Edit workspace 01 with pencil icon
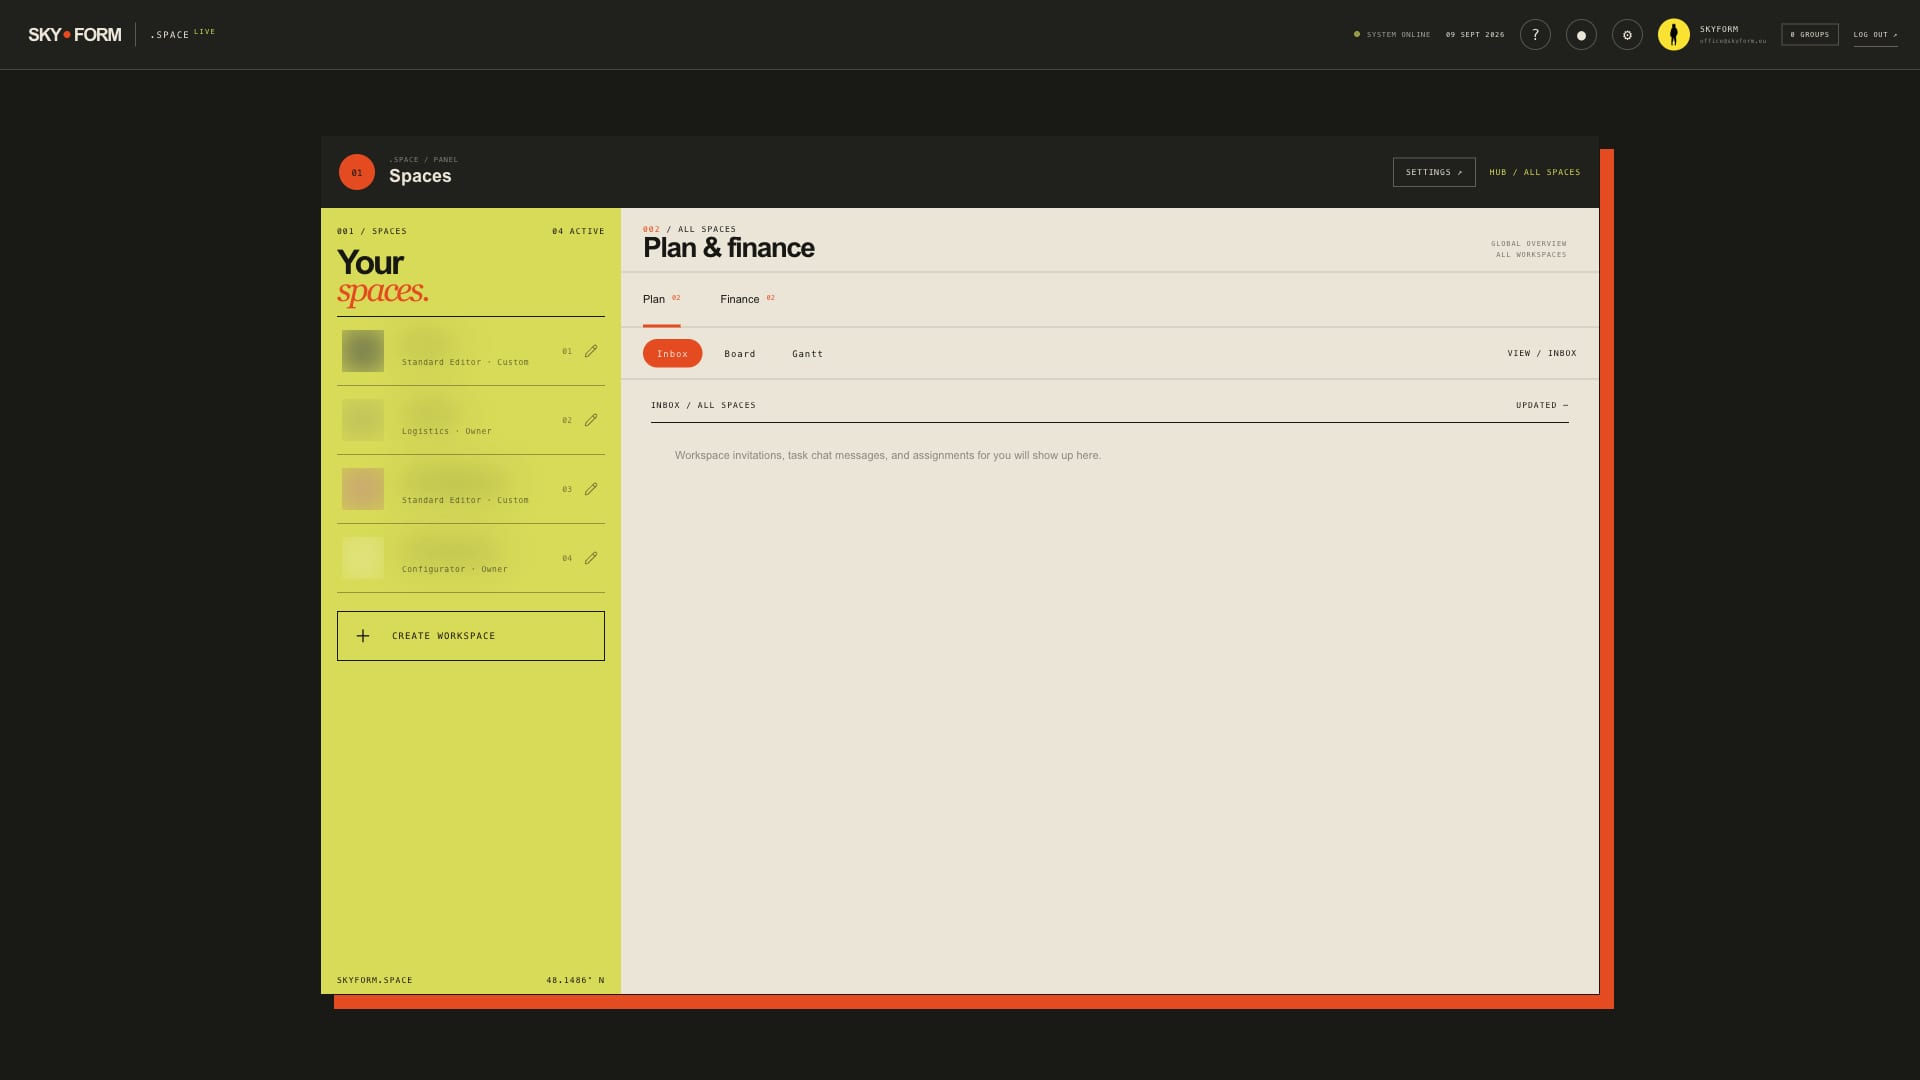Image resolution: width=1920 pixels, height=1080 pixels. click(x=591, y=351)
